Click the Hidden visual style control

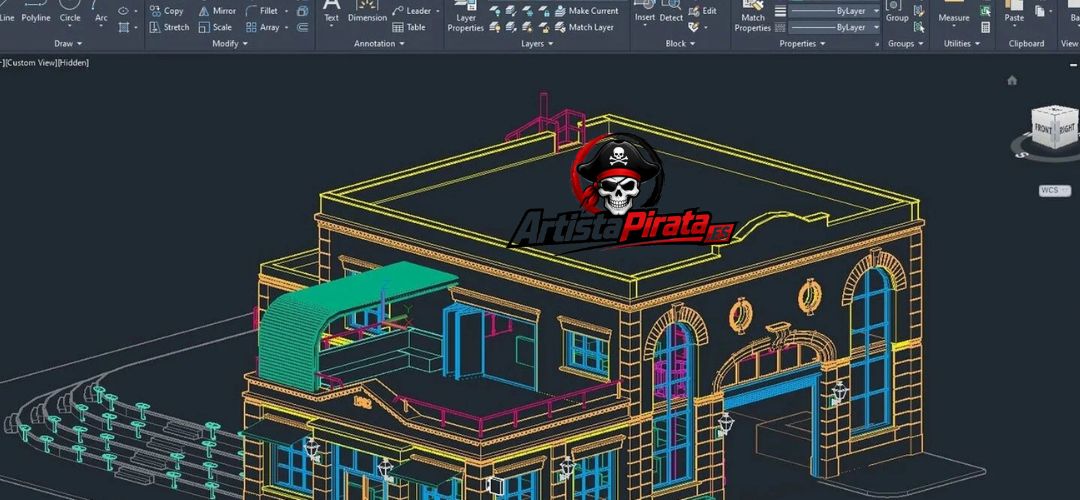pos(73,63)
